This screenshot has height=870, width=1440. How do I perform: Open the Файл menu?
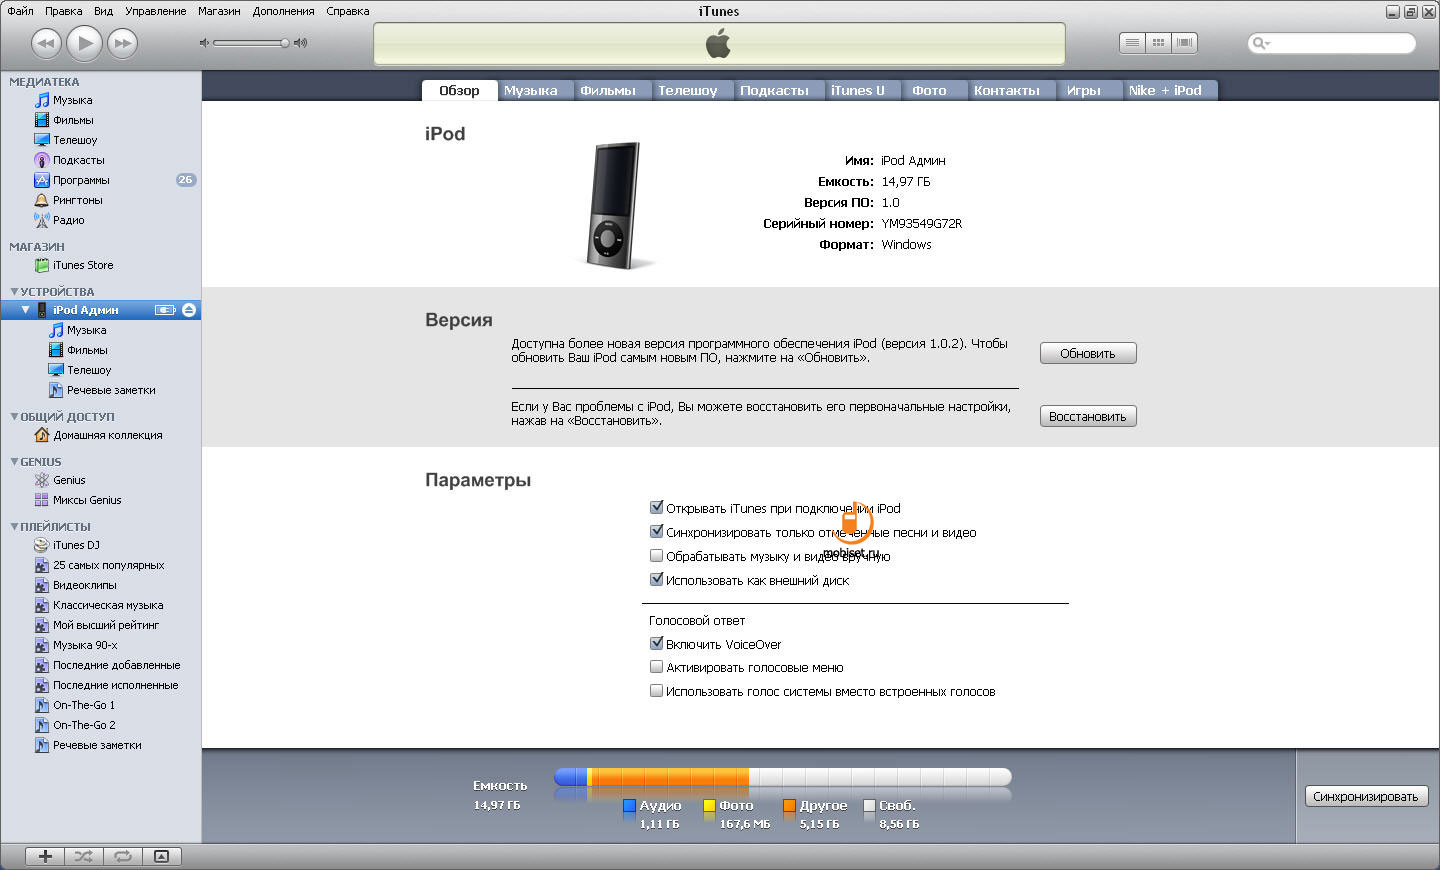20,11
